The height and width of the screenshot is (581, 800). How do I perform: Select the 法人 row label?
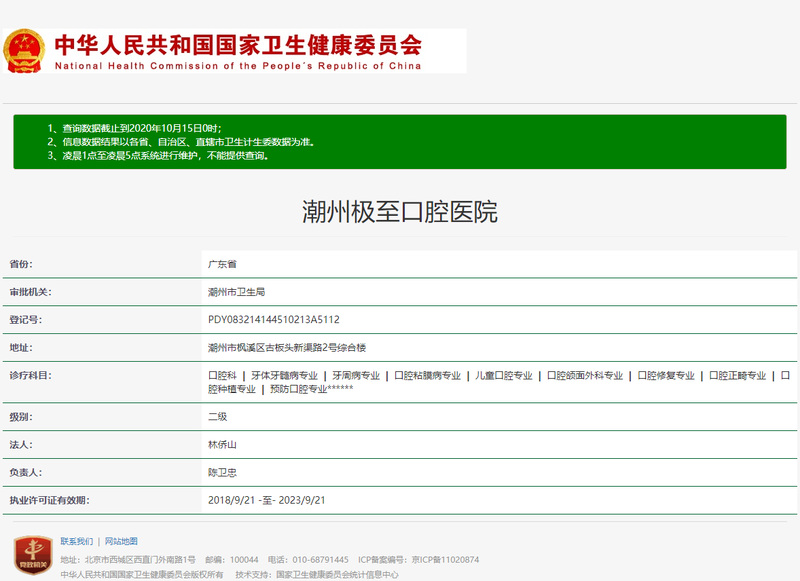tap(21, 445)
